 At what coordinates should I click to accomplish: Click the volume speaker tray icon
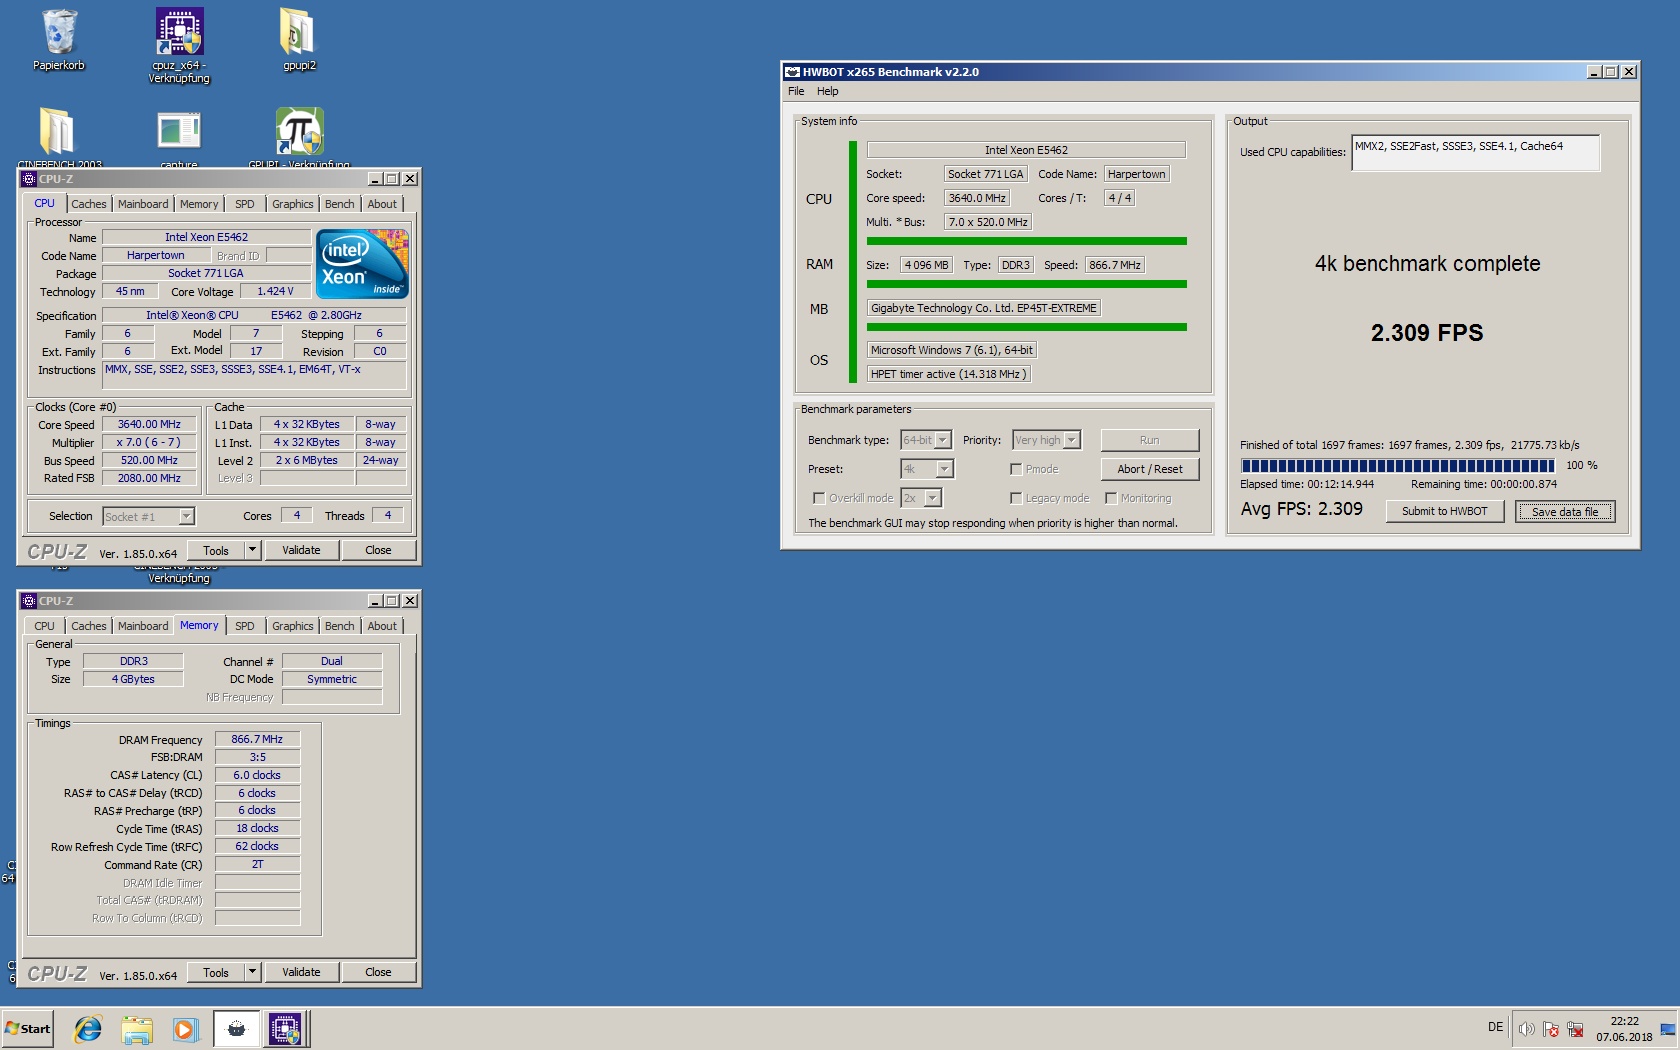coord(1526,1029)
